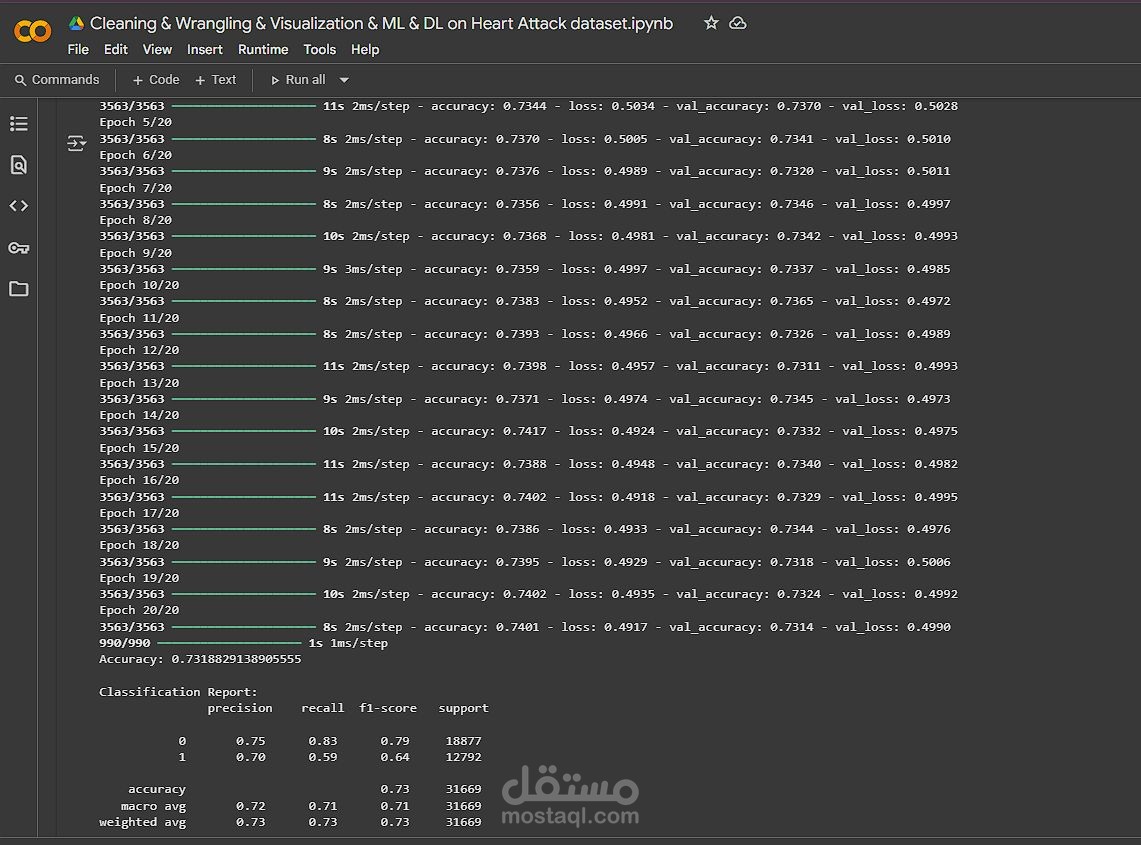The height and width of the screenshot is (845, 1141).
Task: Select the 'f1-score' column header
Action: click(x=388, y=708)
